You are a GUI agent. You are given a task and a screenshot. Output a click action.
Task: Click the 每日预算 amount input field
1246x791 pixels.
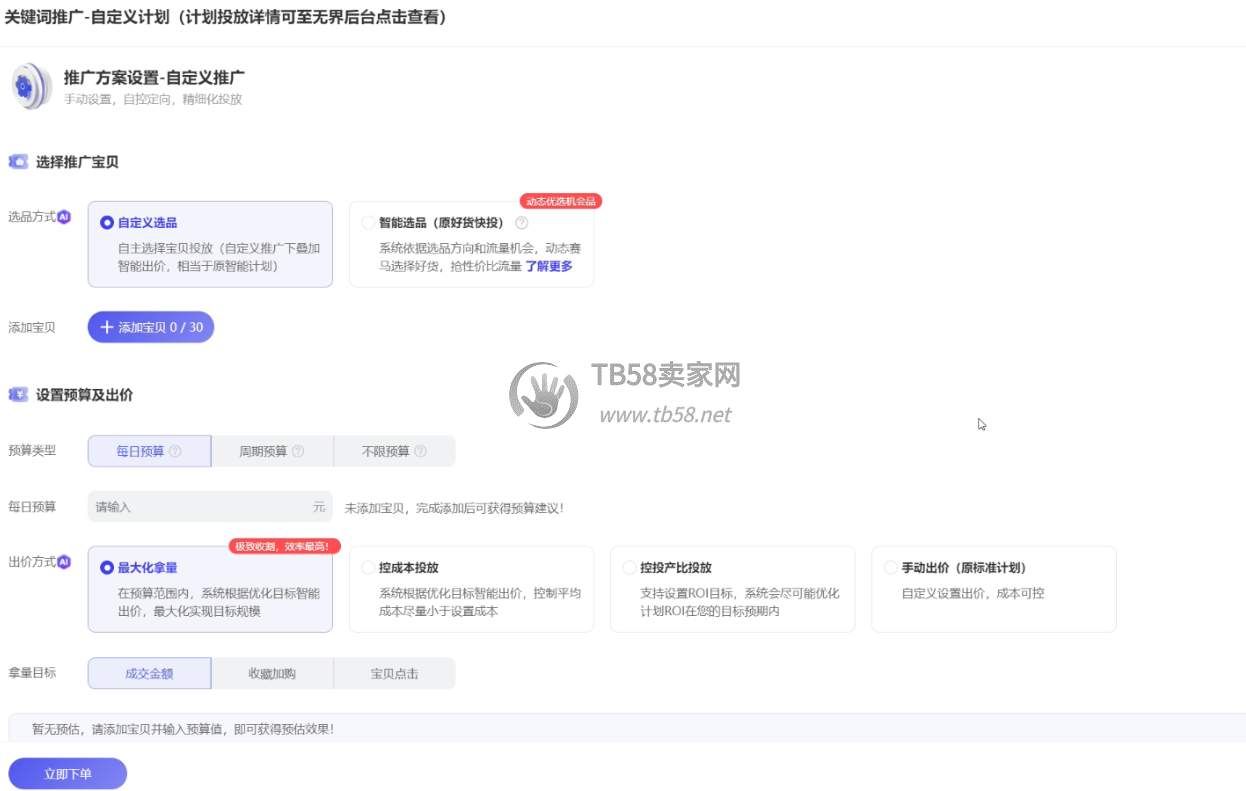pos(200,507)
